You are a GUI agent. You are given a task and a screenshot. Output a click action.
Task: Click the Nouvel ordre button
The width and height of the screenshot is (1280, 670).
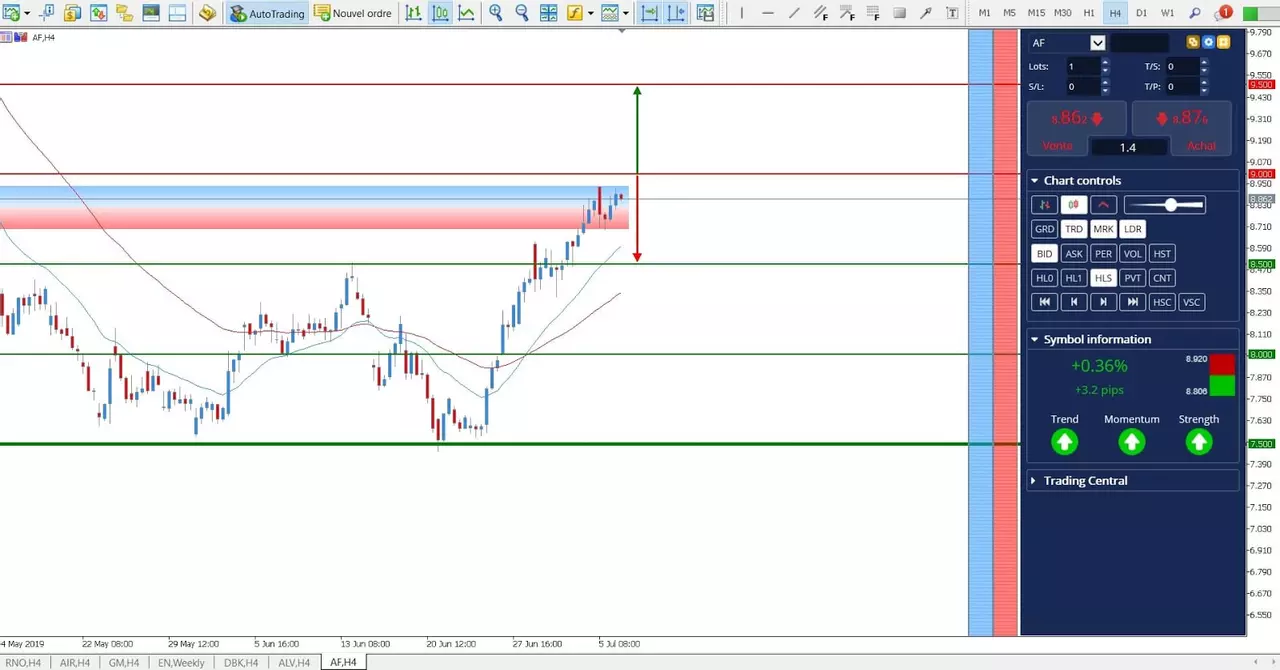pos(353,13)
